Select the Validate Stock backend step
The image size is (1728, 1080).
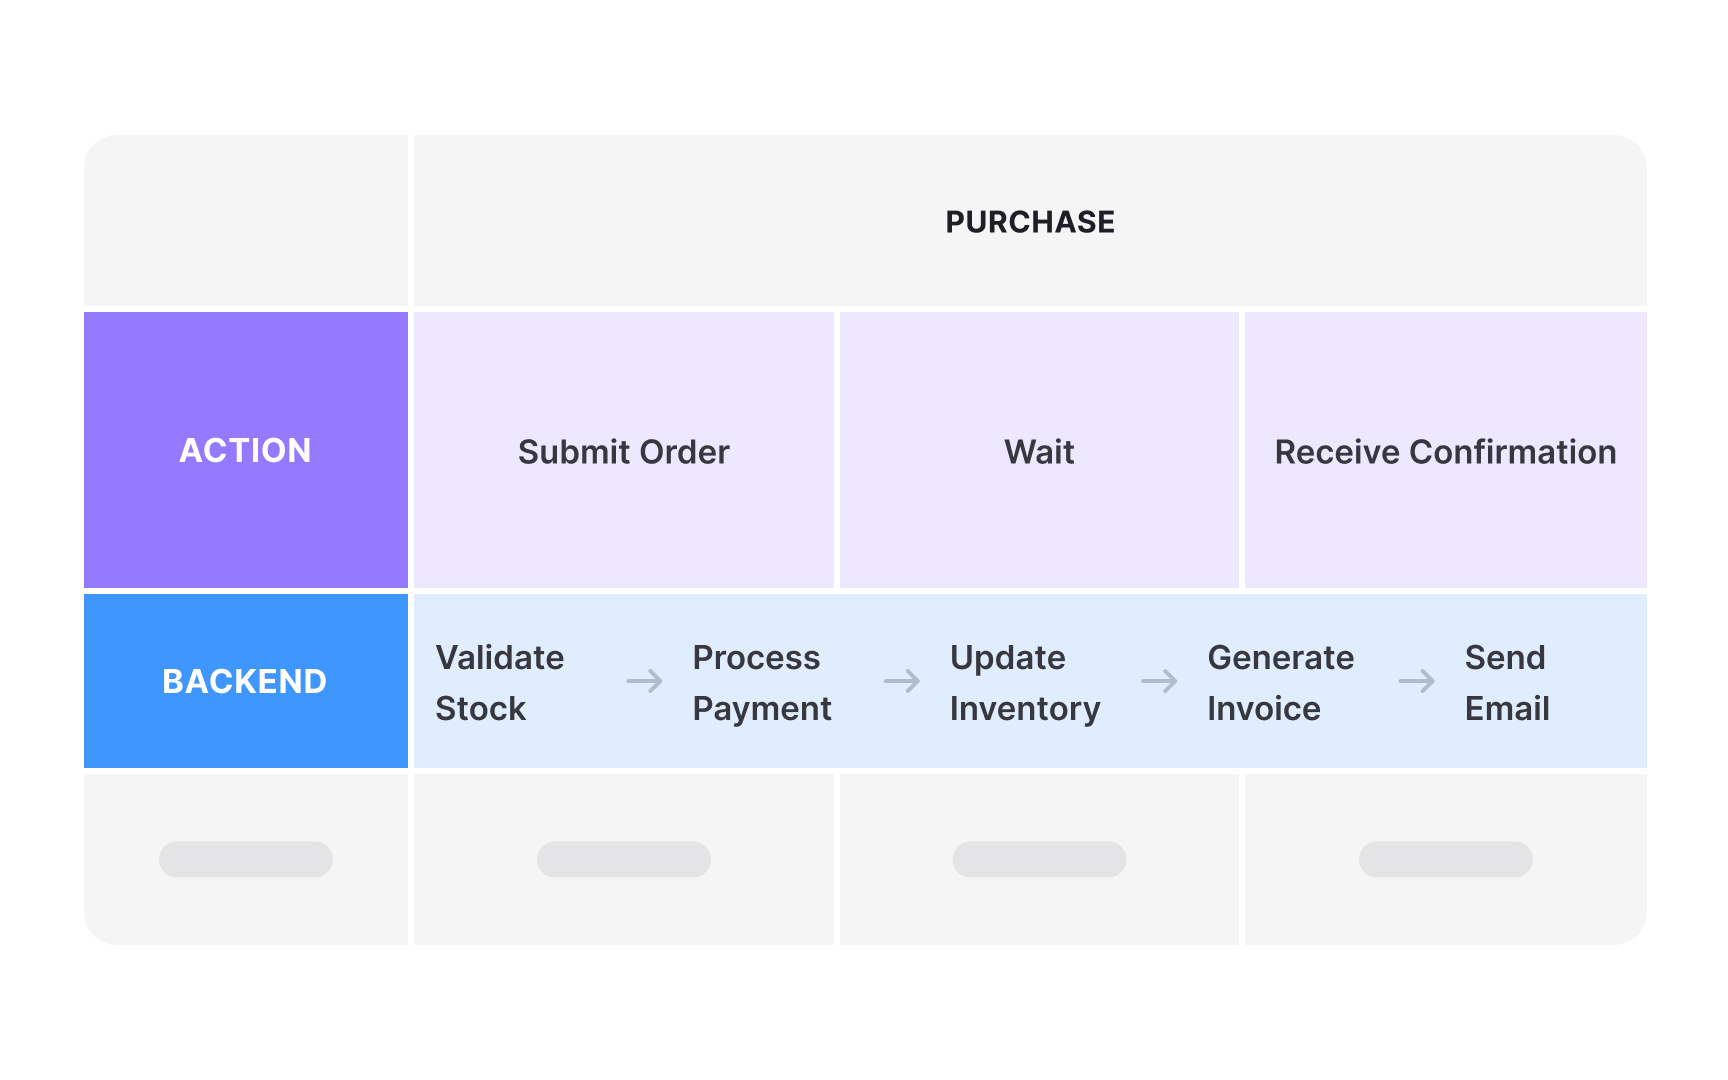click(500, 683)
